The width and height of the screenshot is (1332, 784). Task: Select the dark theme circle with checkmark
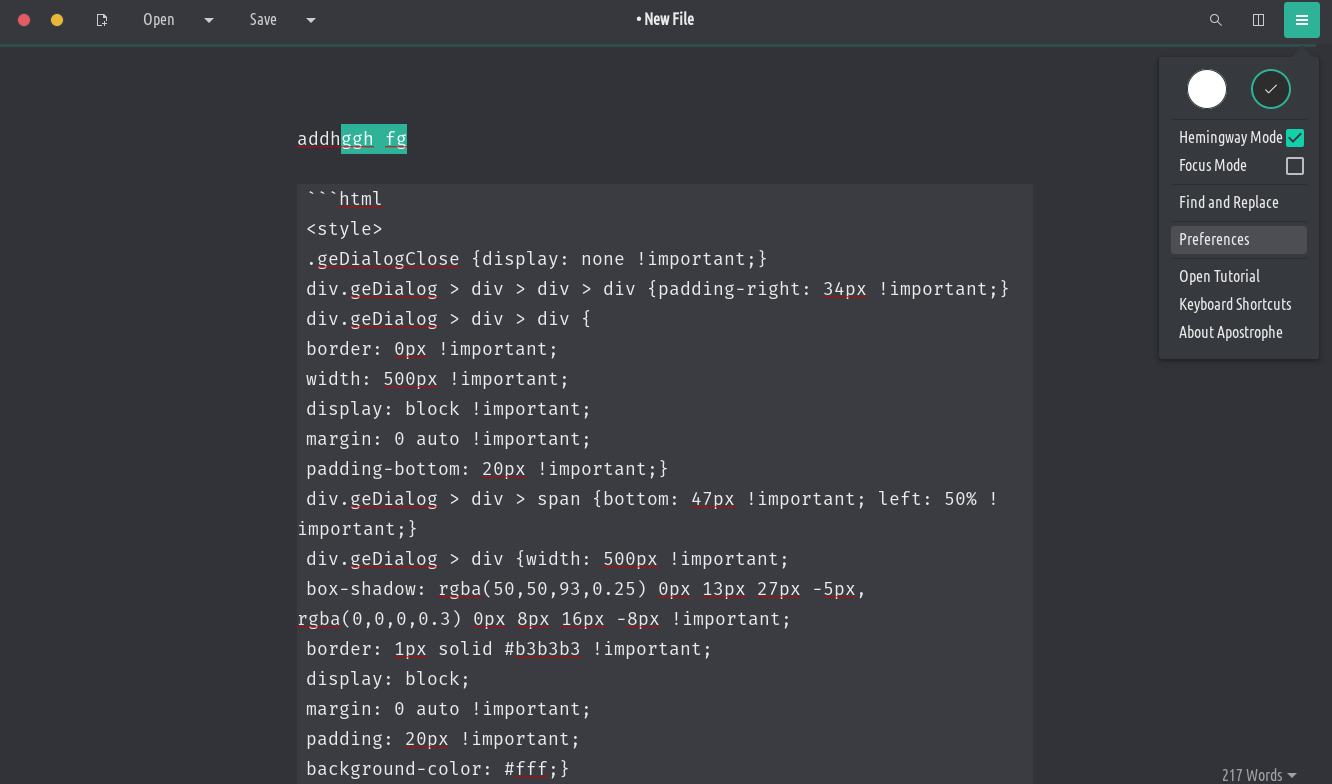pos(1270,89)
